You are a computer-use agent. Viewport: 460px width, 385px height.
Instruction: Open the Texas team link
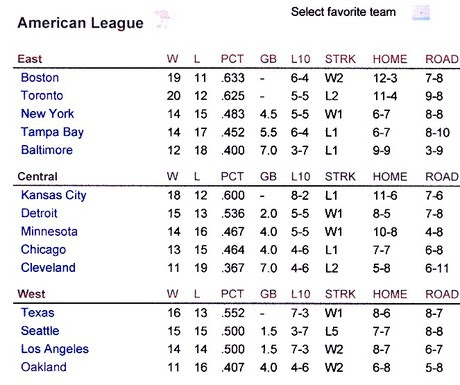[37, 313]
